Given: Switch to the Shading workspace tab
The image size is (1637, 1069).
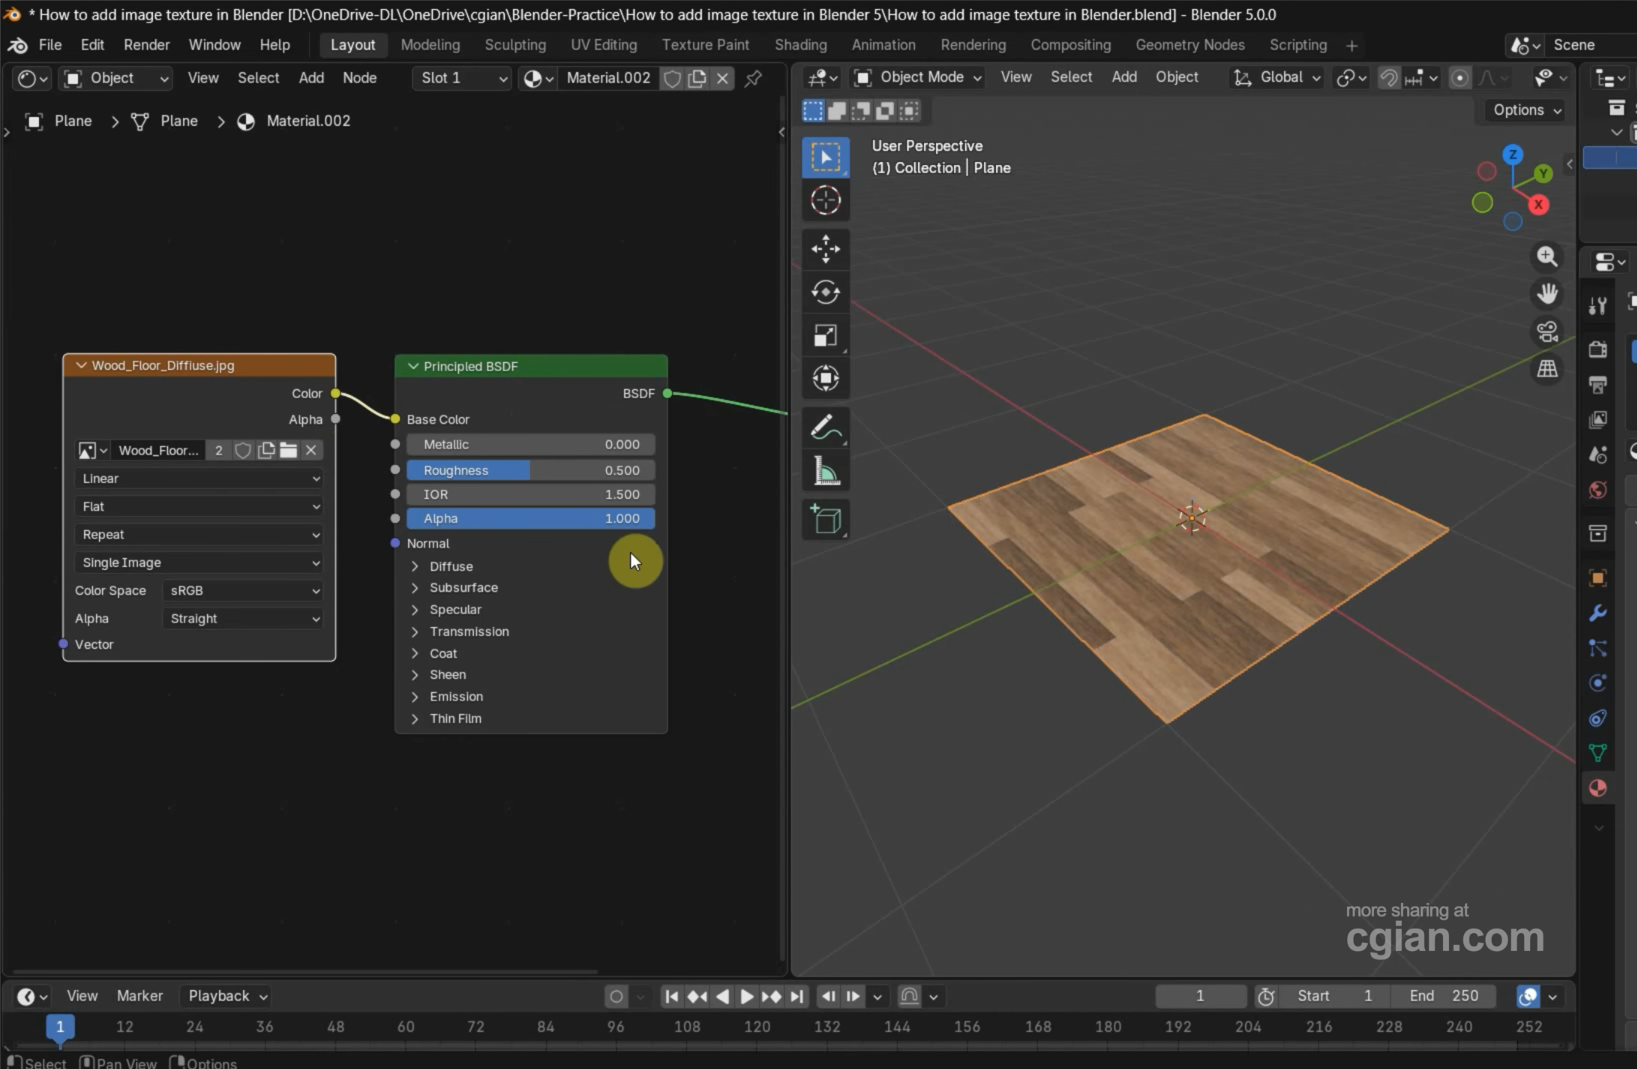Looking at the screenshot, I should pos(801,45).
